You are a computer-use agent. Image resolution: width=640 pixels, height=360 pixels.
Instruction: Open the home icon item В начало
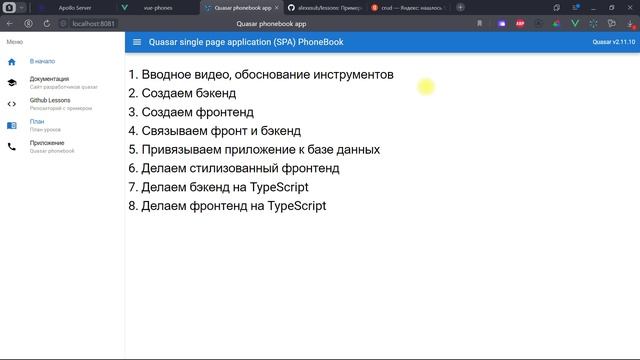11,62
